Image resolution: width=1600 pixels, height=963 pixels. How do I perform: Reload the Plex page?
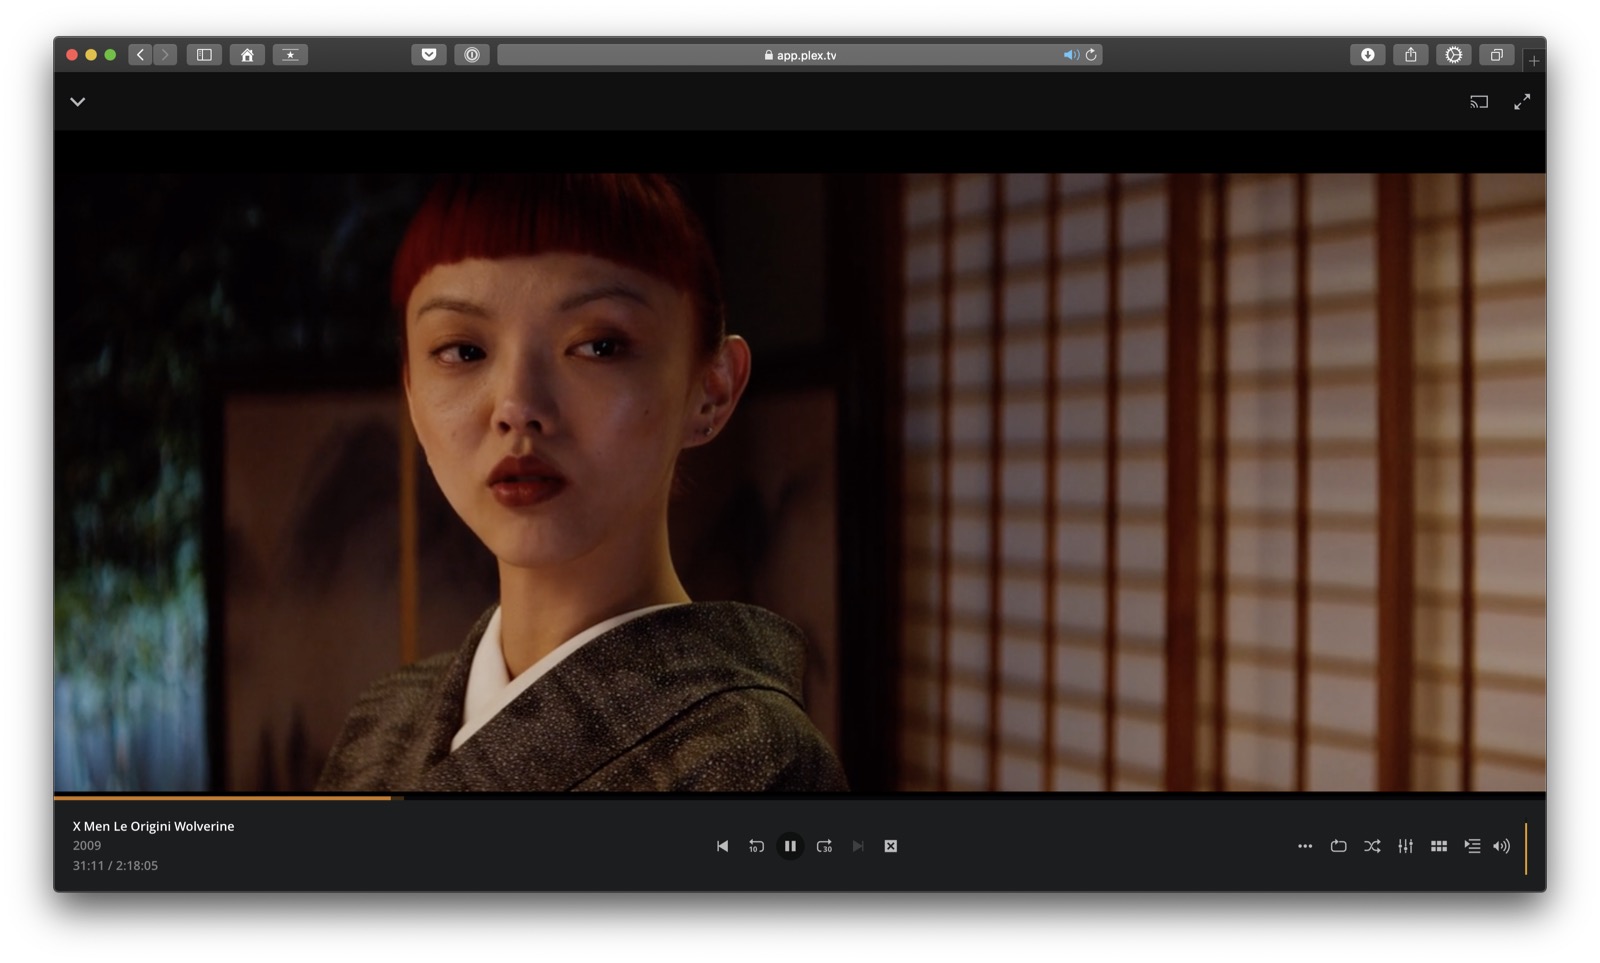point(1091,55)
